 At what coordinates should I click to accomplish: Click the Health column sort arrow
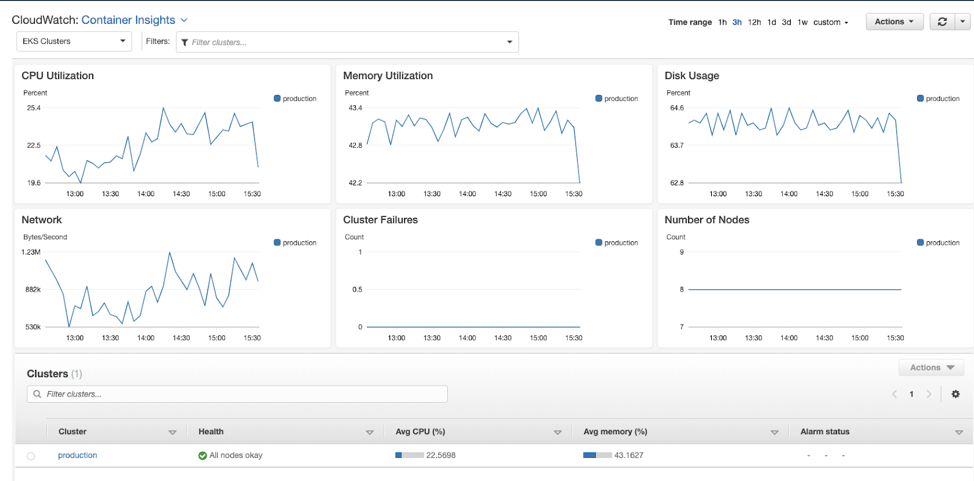pyautogui.click(x=370, y=432)
